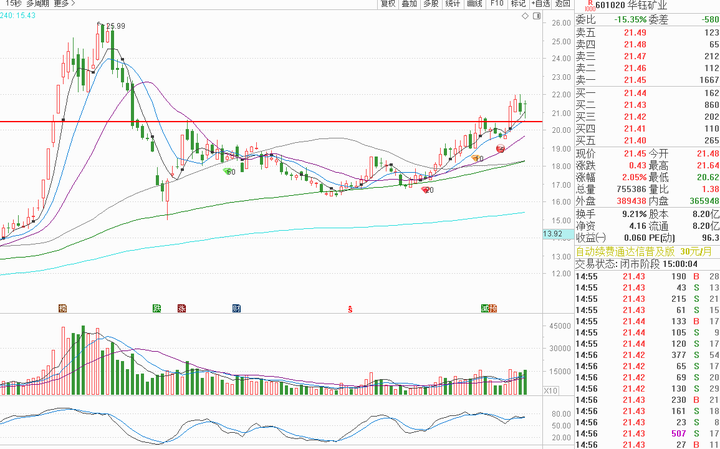Image resolution: width=720 pixels, height=449 pixels.
Task: Click the 内盘 value 365948
Action: (704, 202)
